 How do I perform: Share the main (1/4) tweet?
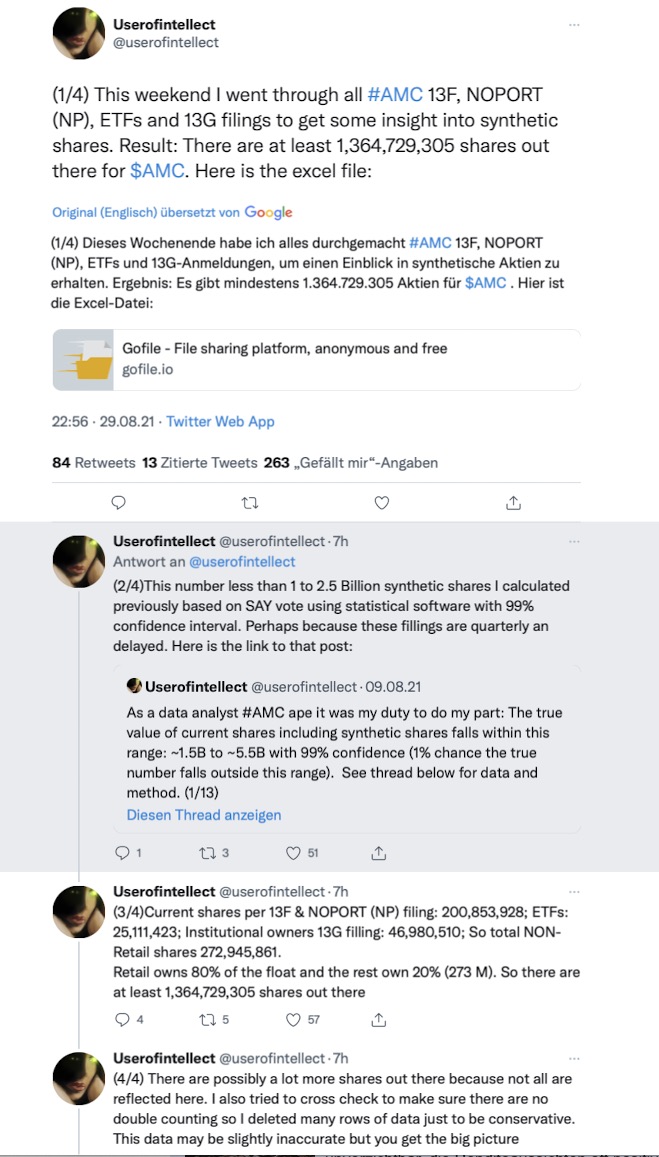tap(513, 503)
